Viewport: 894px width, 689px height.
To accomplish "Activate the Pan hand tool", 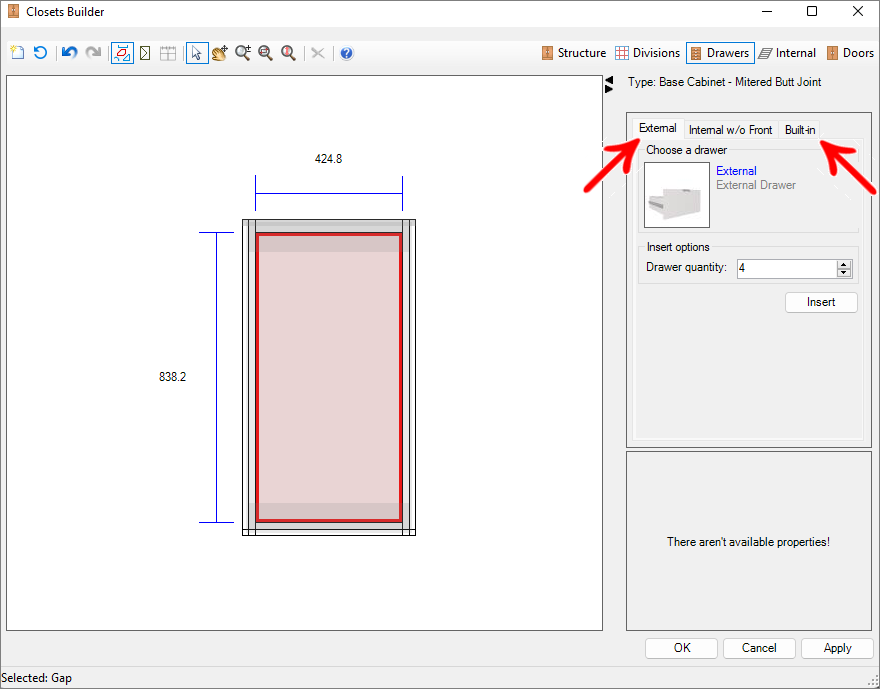I will click(x=220, y=53).
